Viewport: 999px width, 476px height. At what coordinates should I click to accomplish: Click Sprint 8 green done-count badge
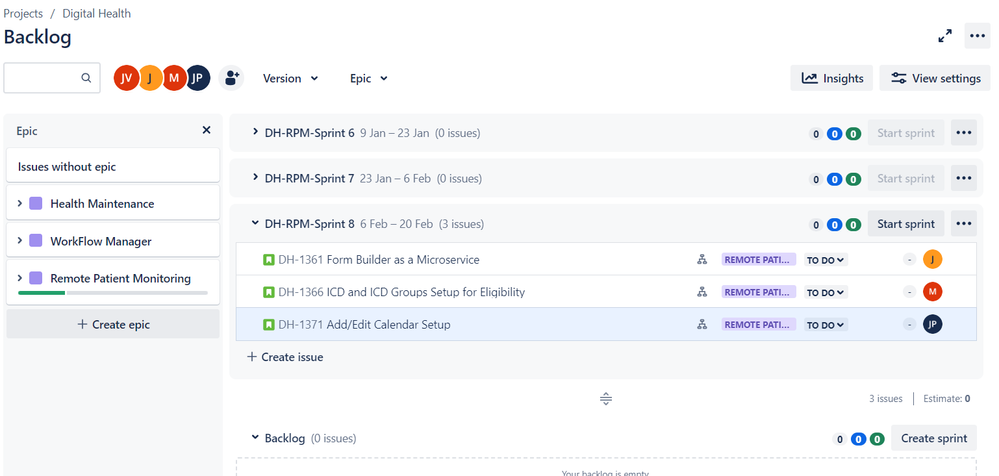[854, 224]
